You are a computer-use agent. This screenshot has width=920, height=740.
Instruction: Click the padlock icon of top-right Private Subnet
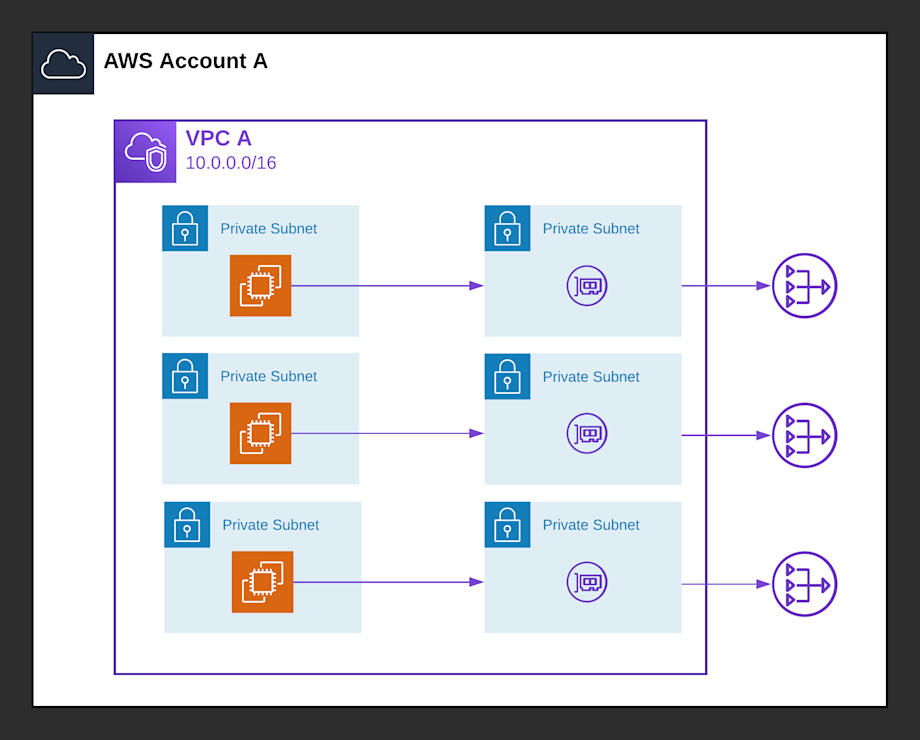coord(508,228)
